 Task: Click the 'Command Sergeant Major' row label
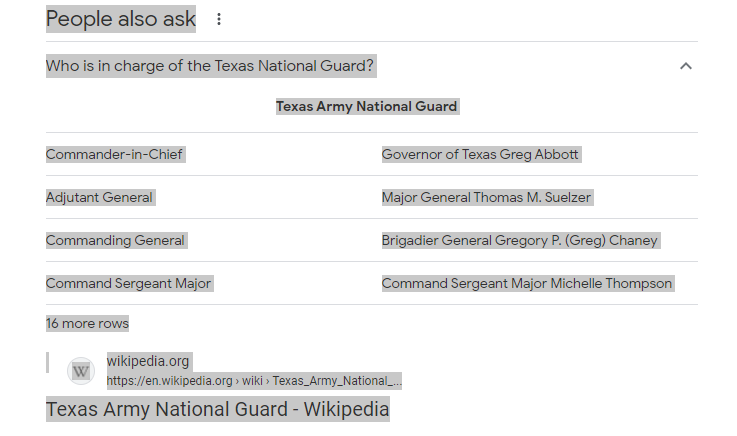[128, 283]
